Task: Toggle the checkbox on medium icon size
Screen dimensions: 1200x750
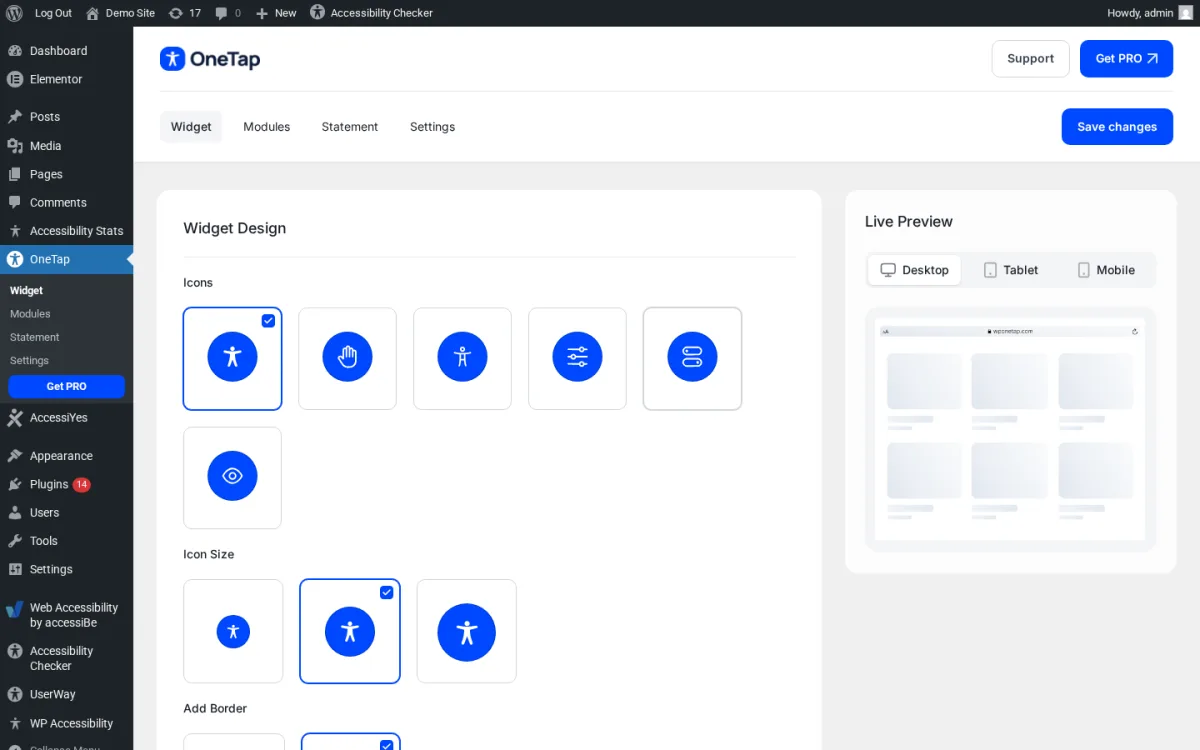Action: [x=387, y=593]
